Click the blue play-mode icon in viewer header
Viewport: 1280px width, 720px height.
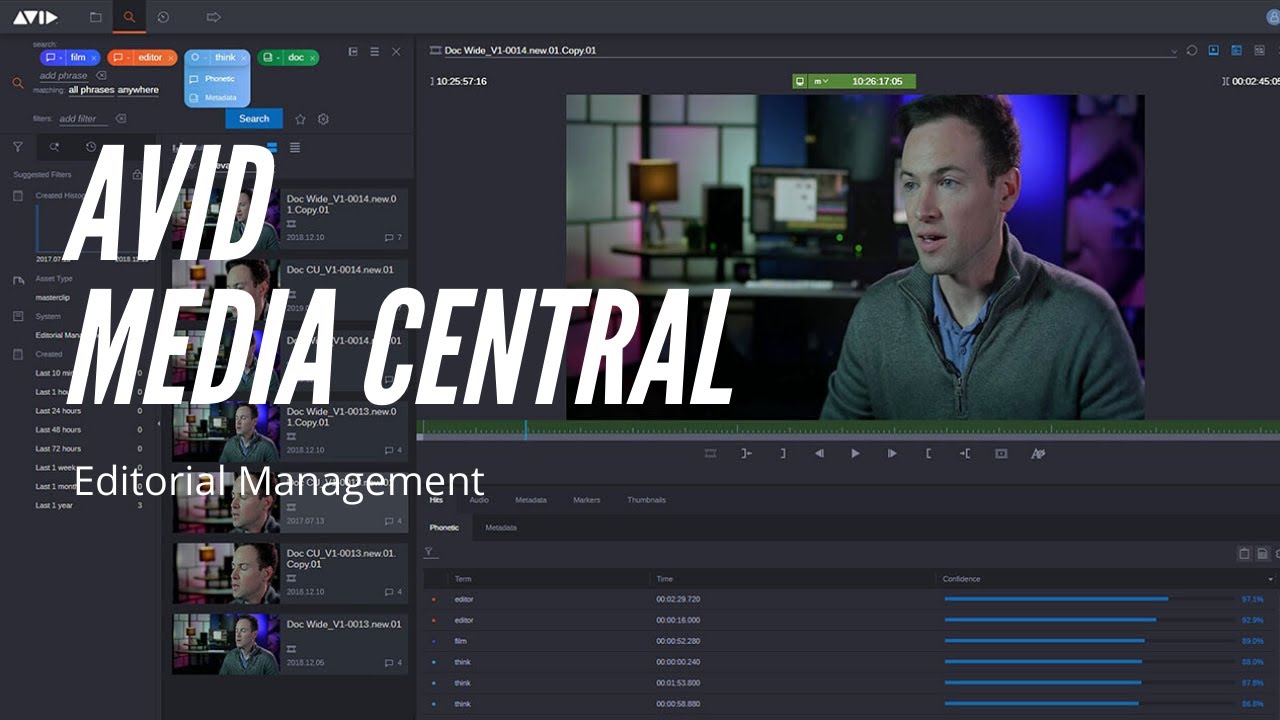click(1214, 50)
